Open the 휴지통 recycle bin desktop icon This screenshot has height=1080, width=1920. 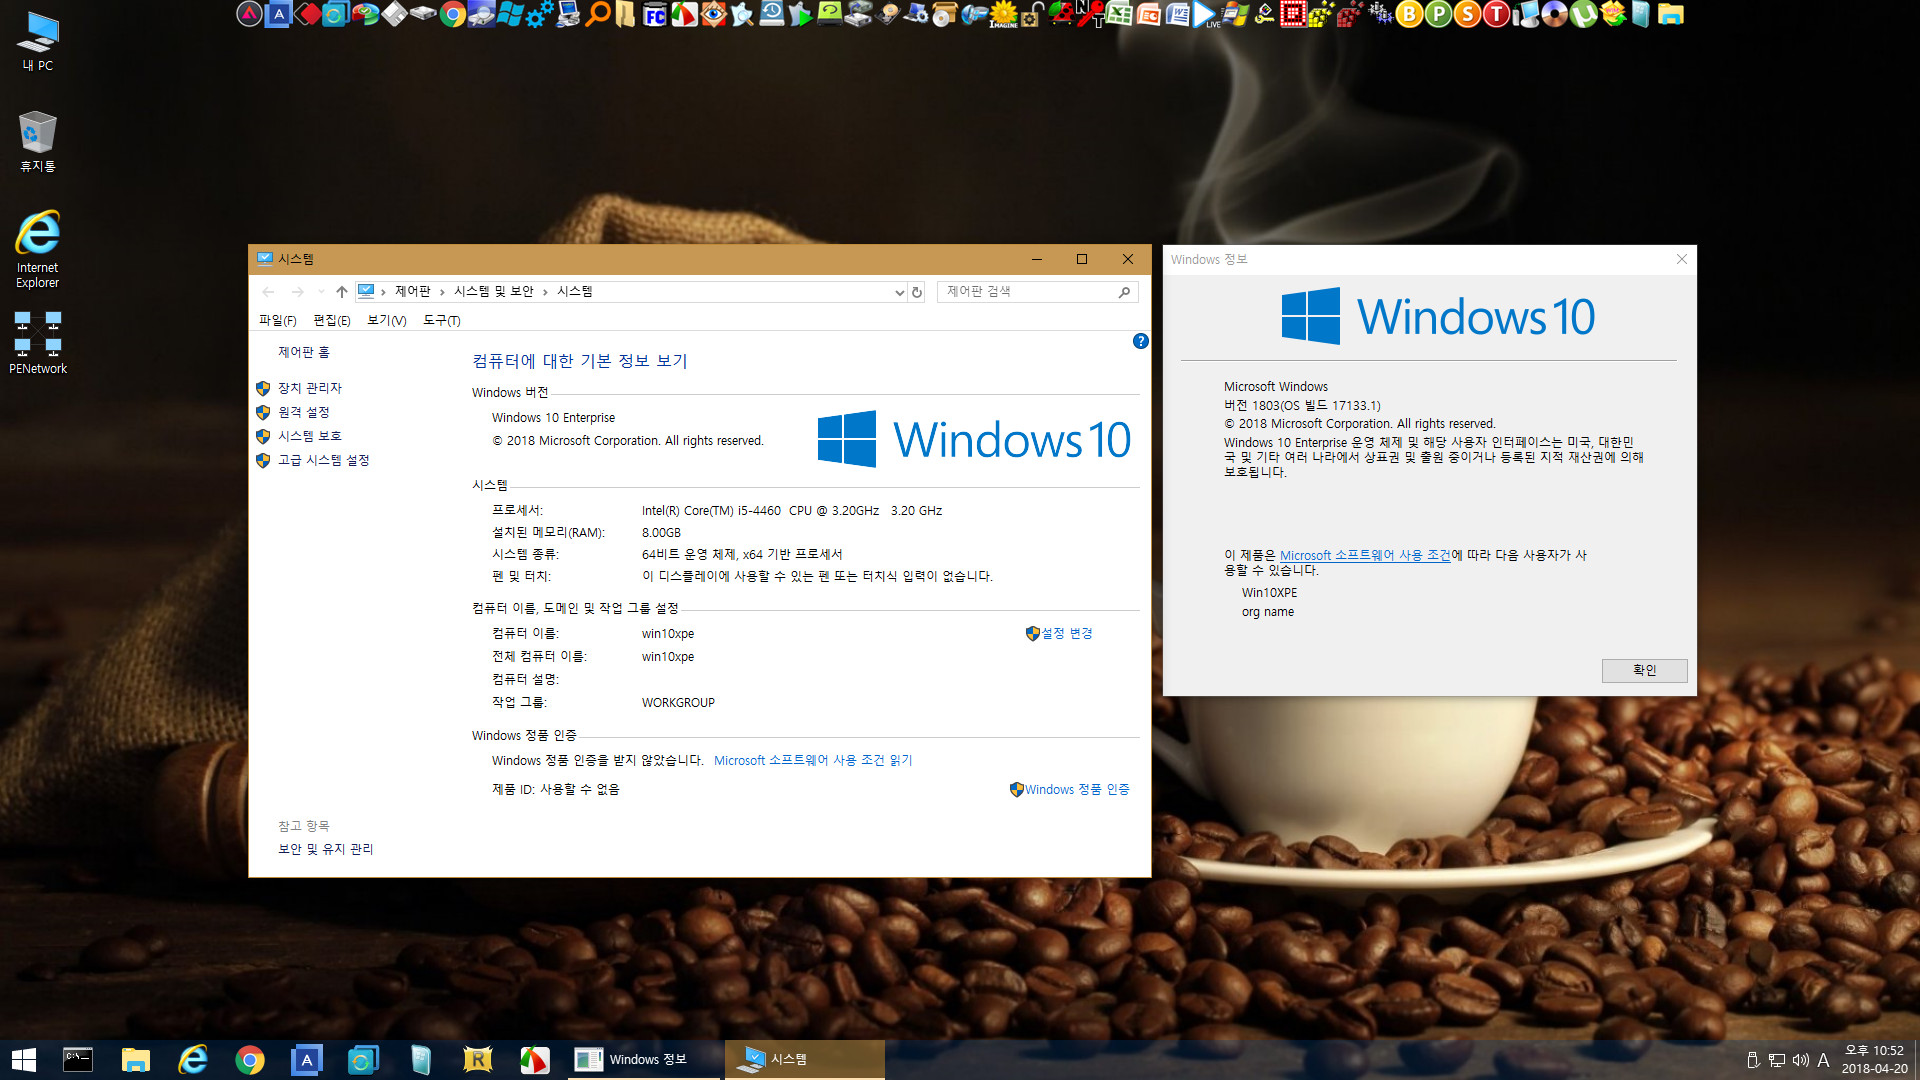point(38,141)
